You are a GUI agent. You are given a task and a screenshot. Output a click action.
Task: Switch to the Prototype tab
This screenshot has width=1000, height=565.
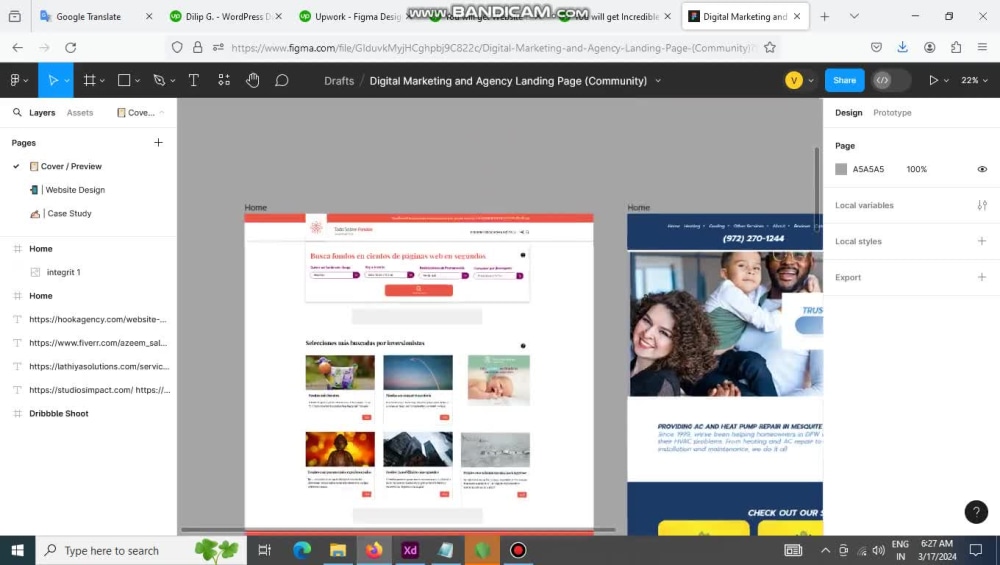point(892,112)
